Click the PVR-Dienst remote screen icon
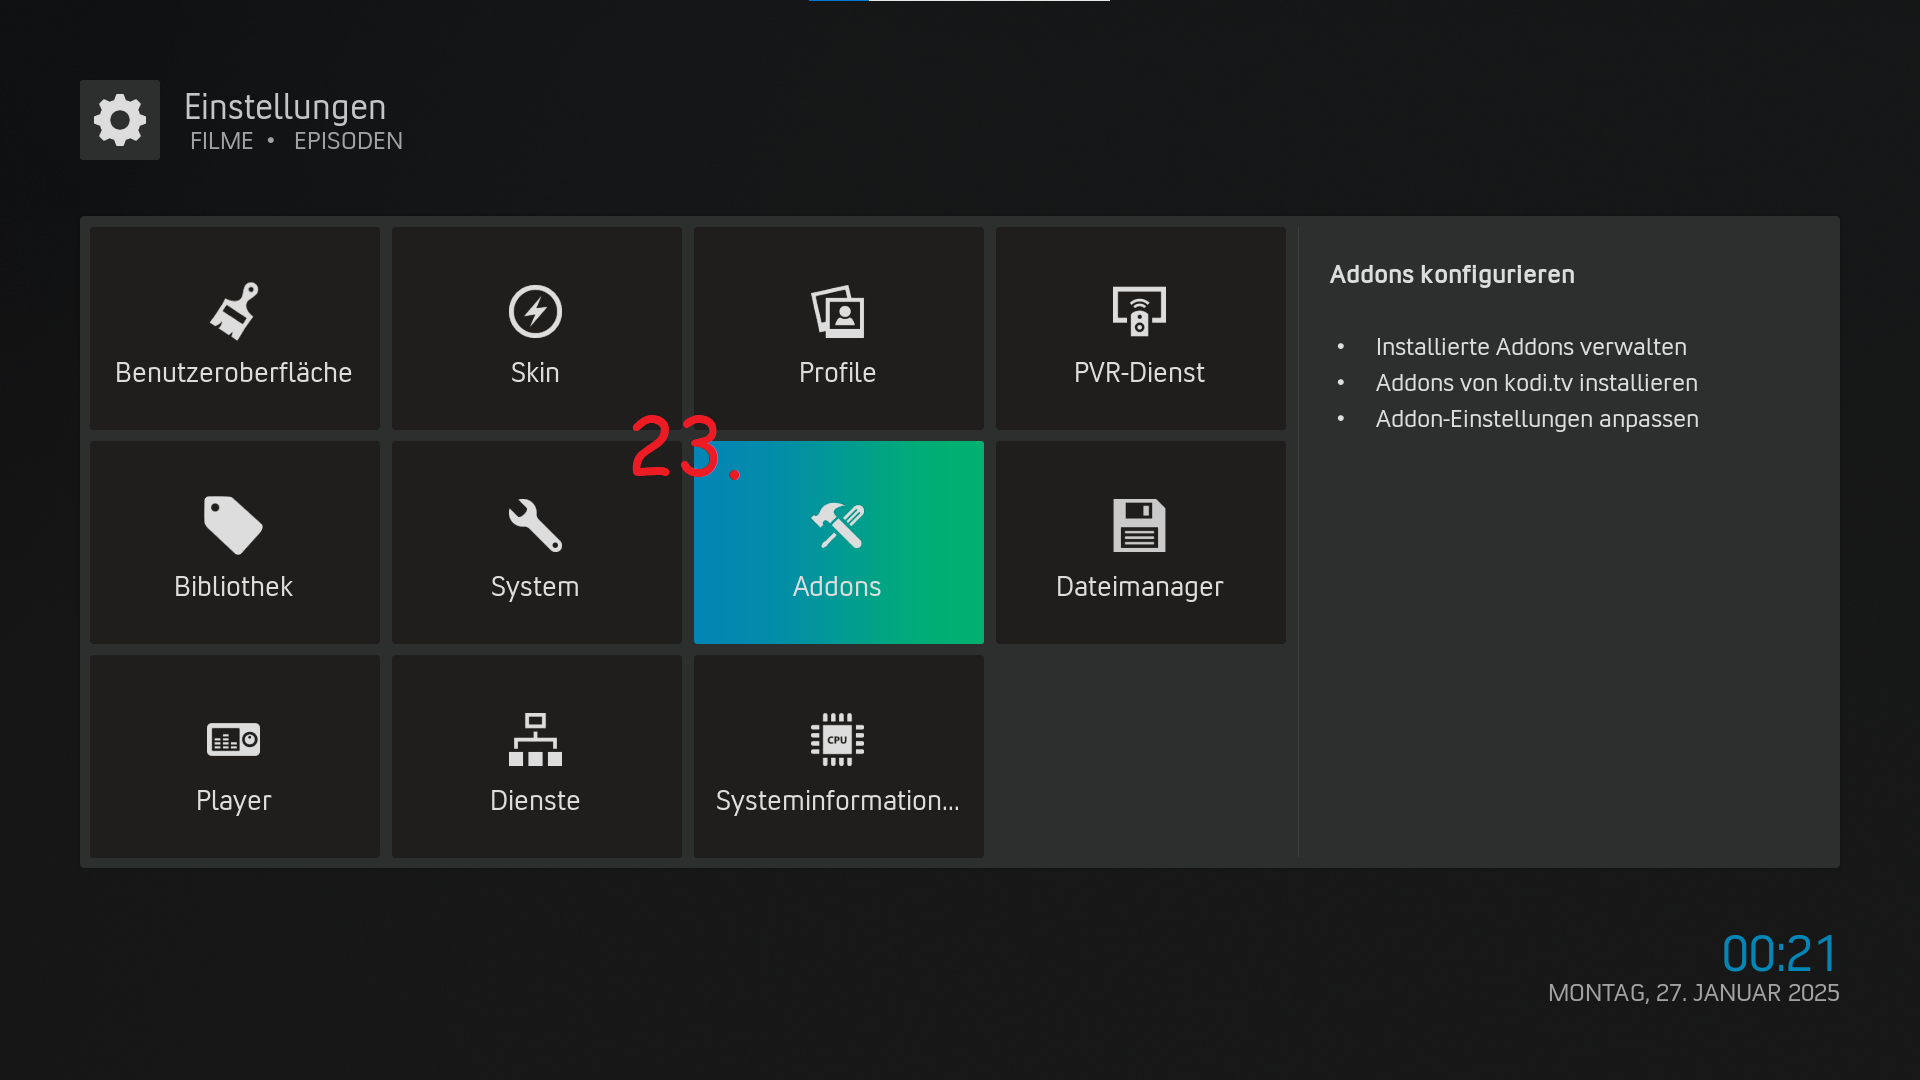The height and width of the screenshot is (1080, 1920). [1139, 311]
